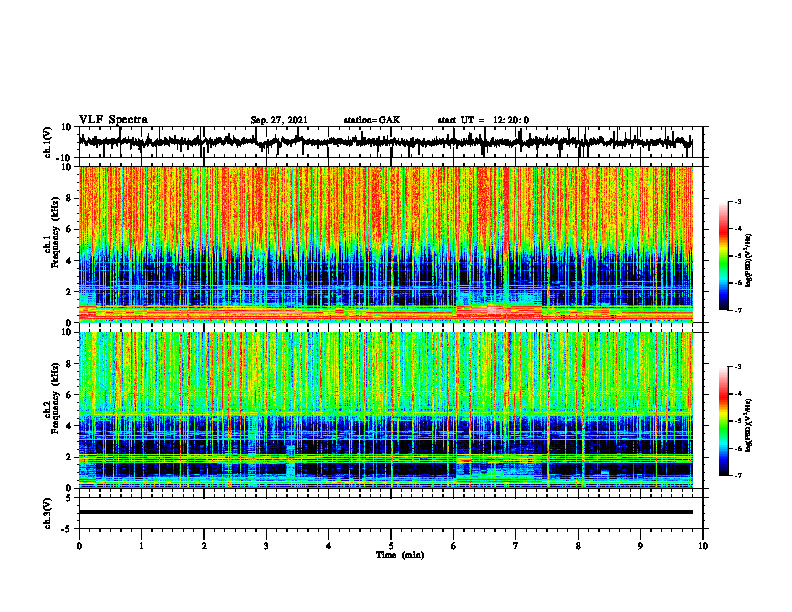Screen dimensions: 792x612
Task: Click time axis tick label "3"
Action: point(266,546)
